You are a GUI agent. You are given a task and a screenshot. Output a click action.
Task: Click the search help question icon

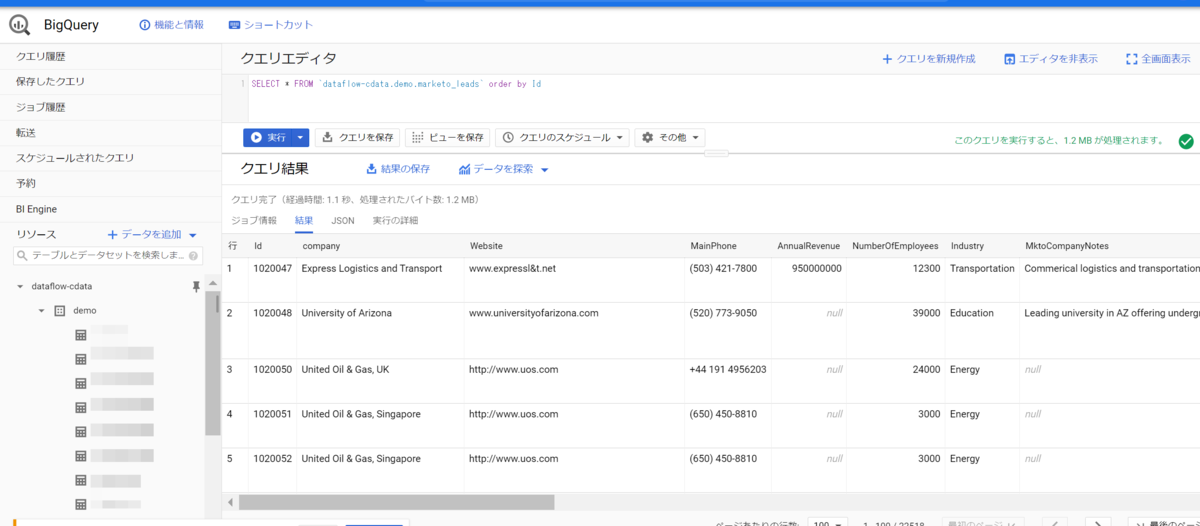(x=193, y=256)
